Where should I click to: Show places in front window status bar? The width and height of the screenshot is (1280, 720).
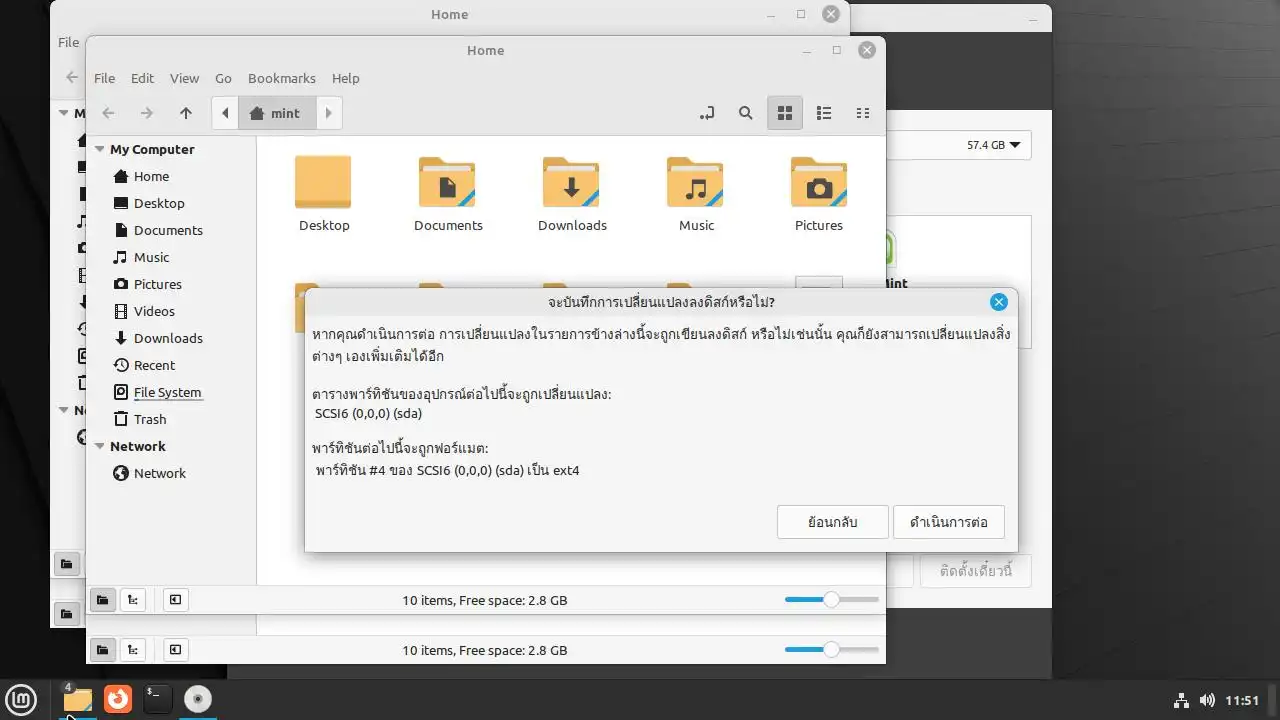coord(102,600)
